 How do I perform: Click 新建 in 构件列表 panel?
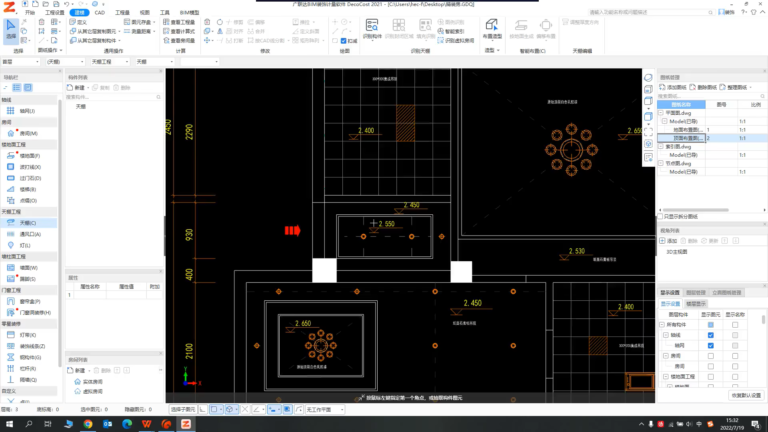pos(76,88)
